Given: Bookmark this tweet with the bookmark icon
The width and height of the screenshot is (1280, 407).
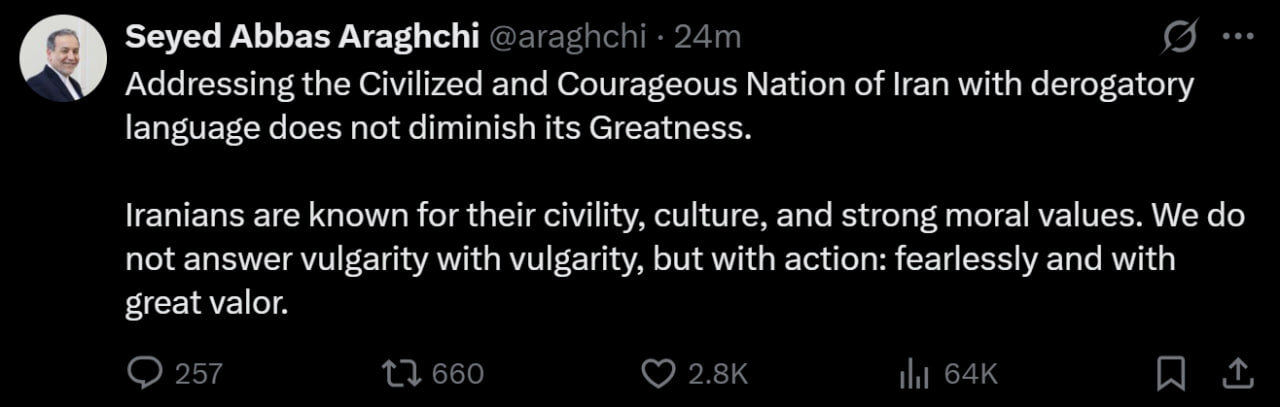Looking at the screenshot, I should 1170,374.
